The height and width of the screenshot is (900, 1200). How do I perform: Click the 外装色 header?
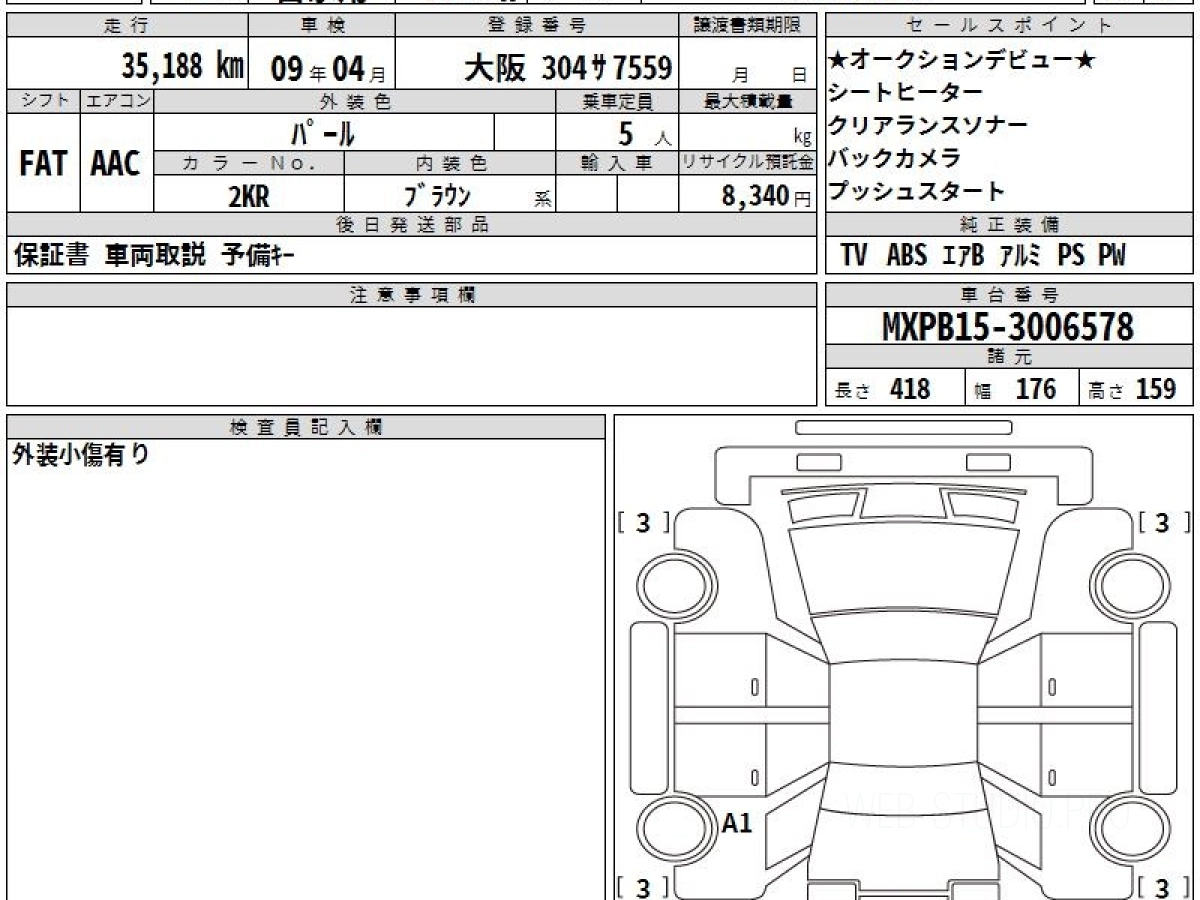(x=355, y=101)
